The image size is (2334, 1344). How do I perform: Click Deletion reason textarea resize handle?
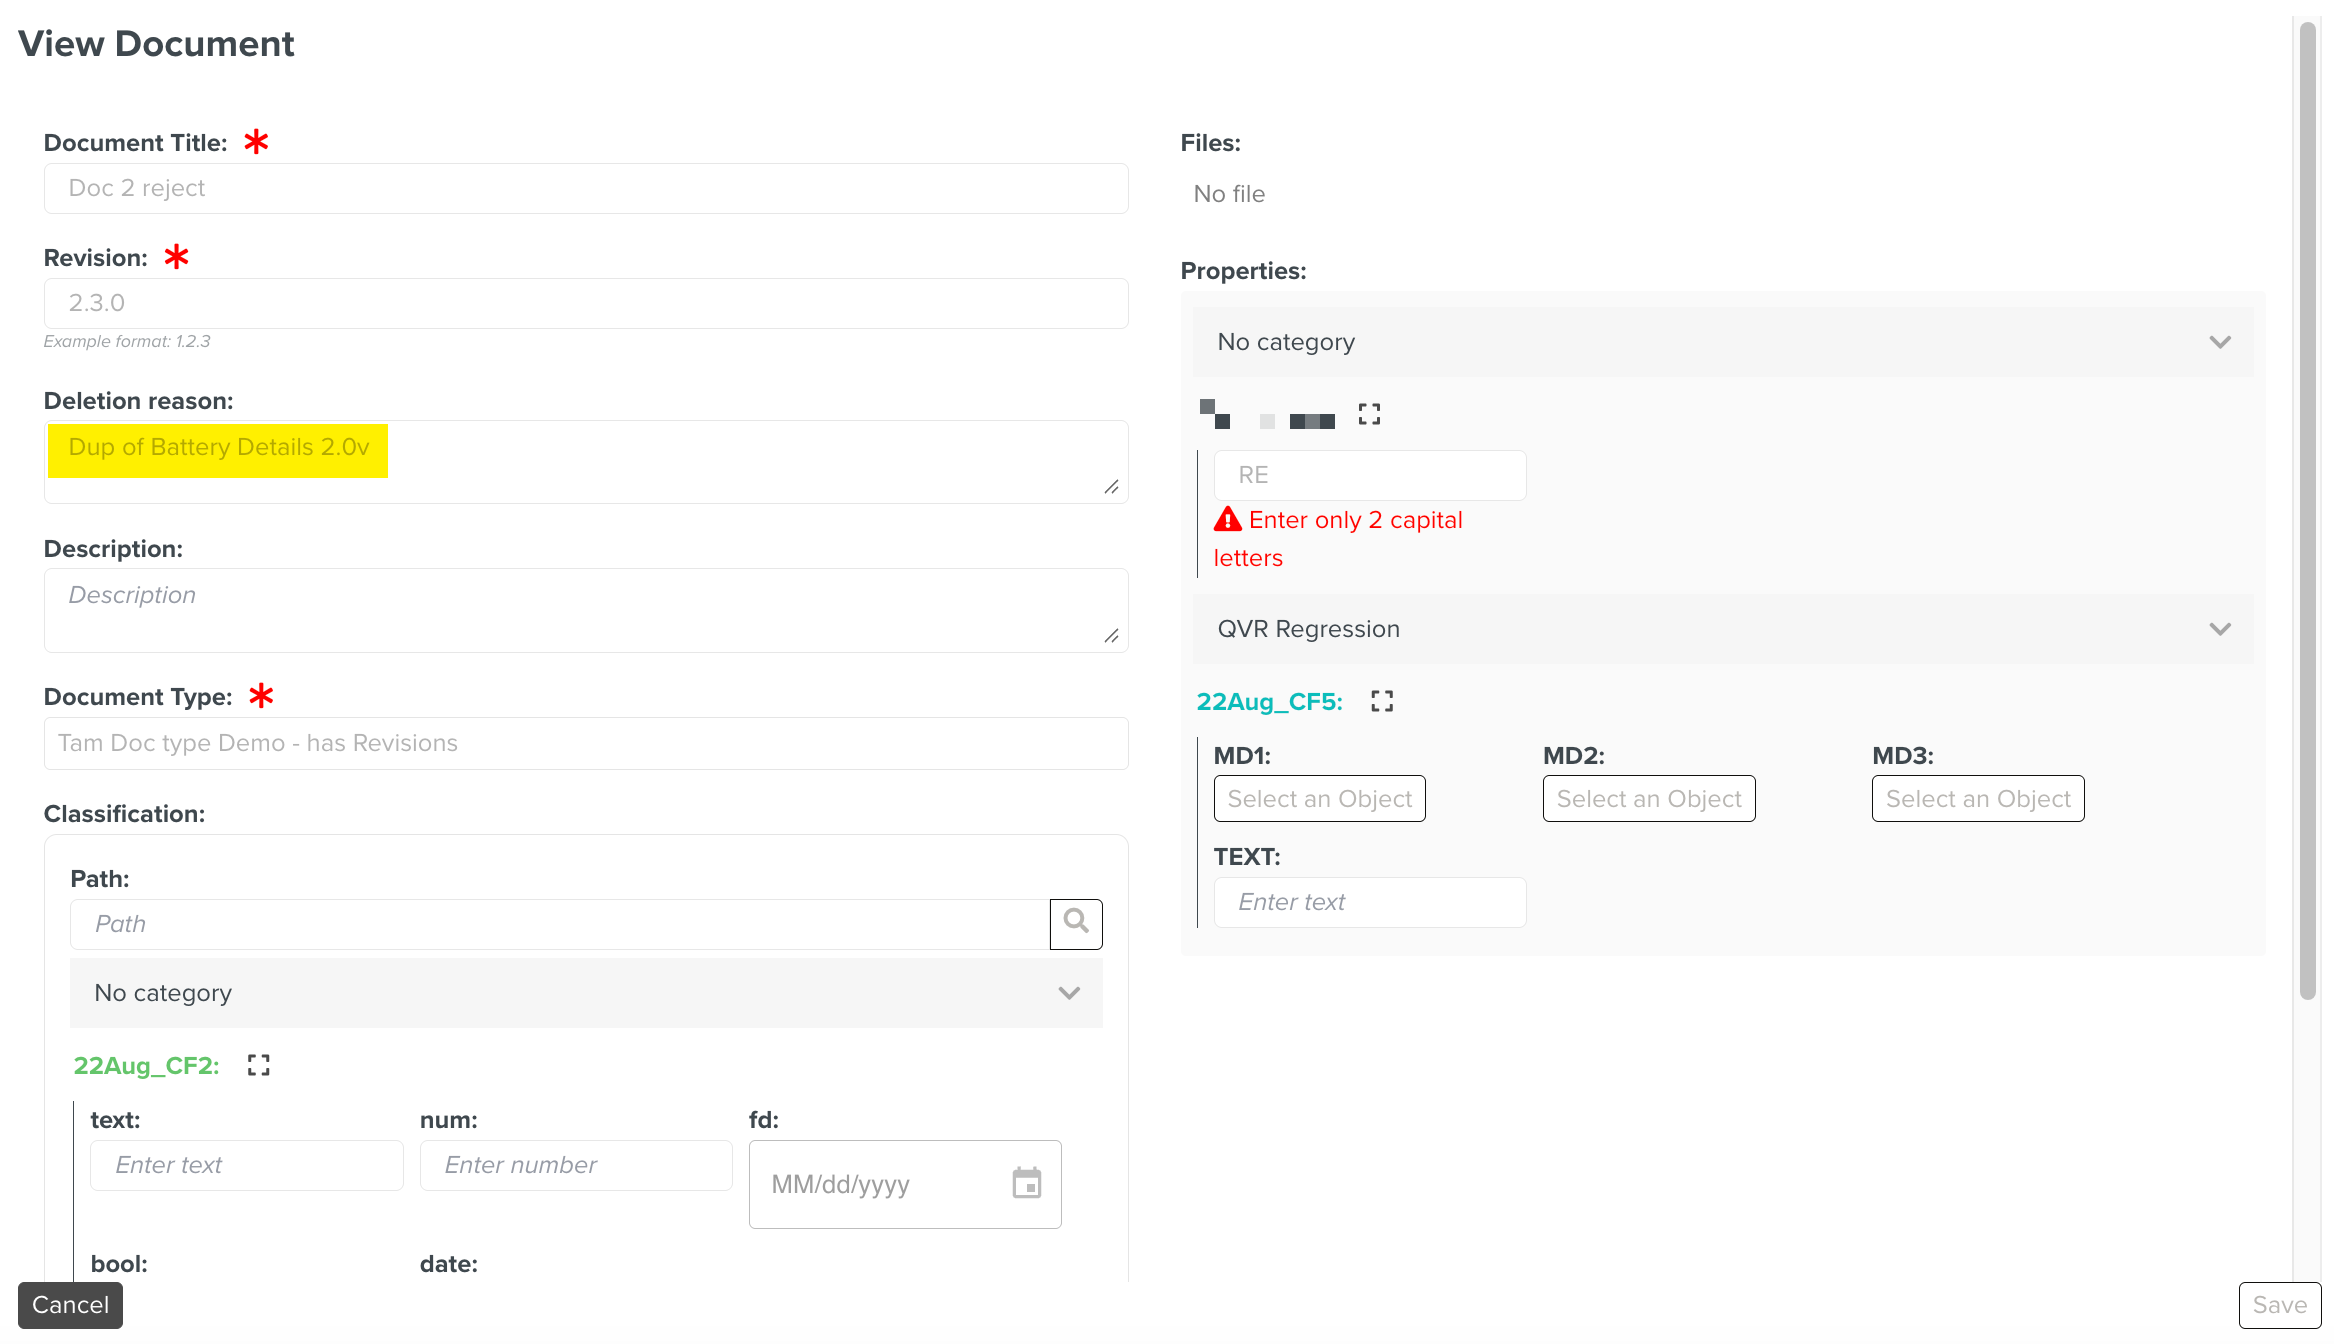click(1111, 487)
